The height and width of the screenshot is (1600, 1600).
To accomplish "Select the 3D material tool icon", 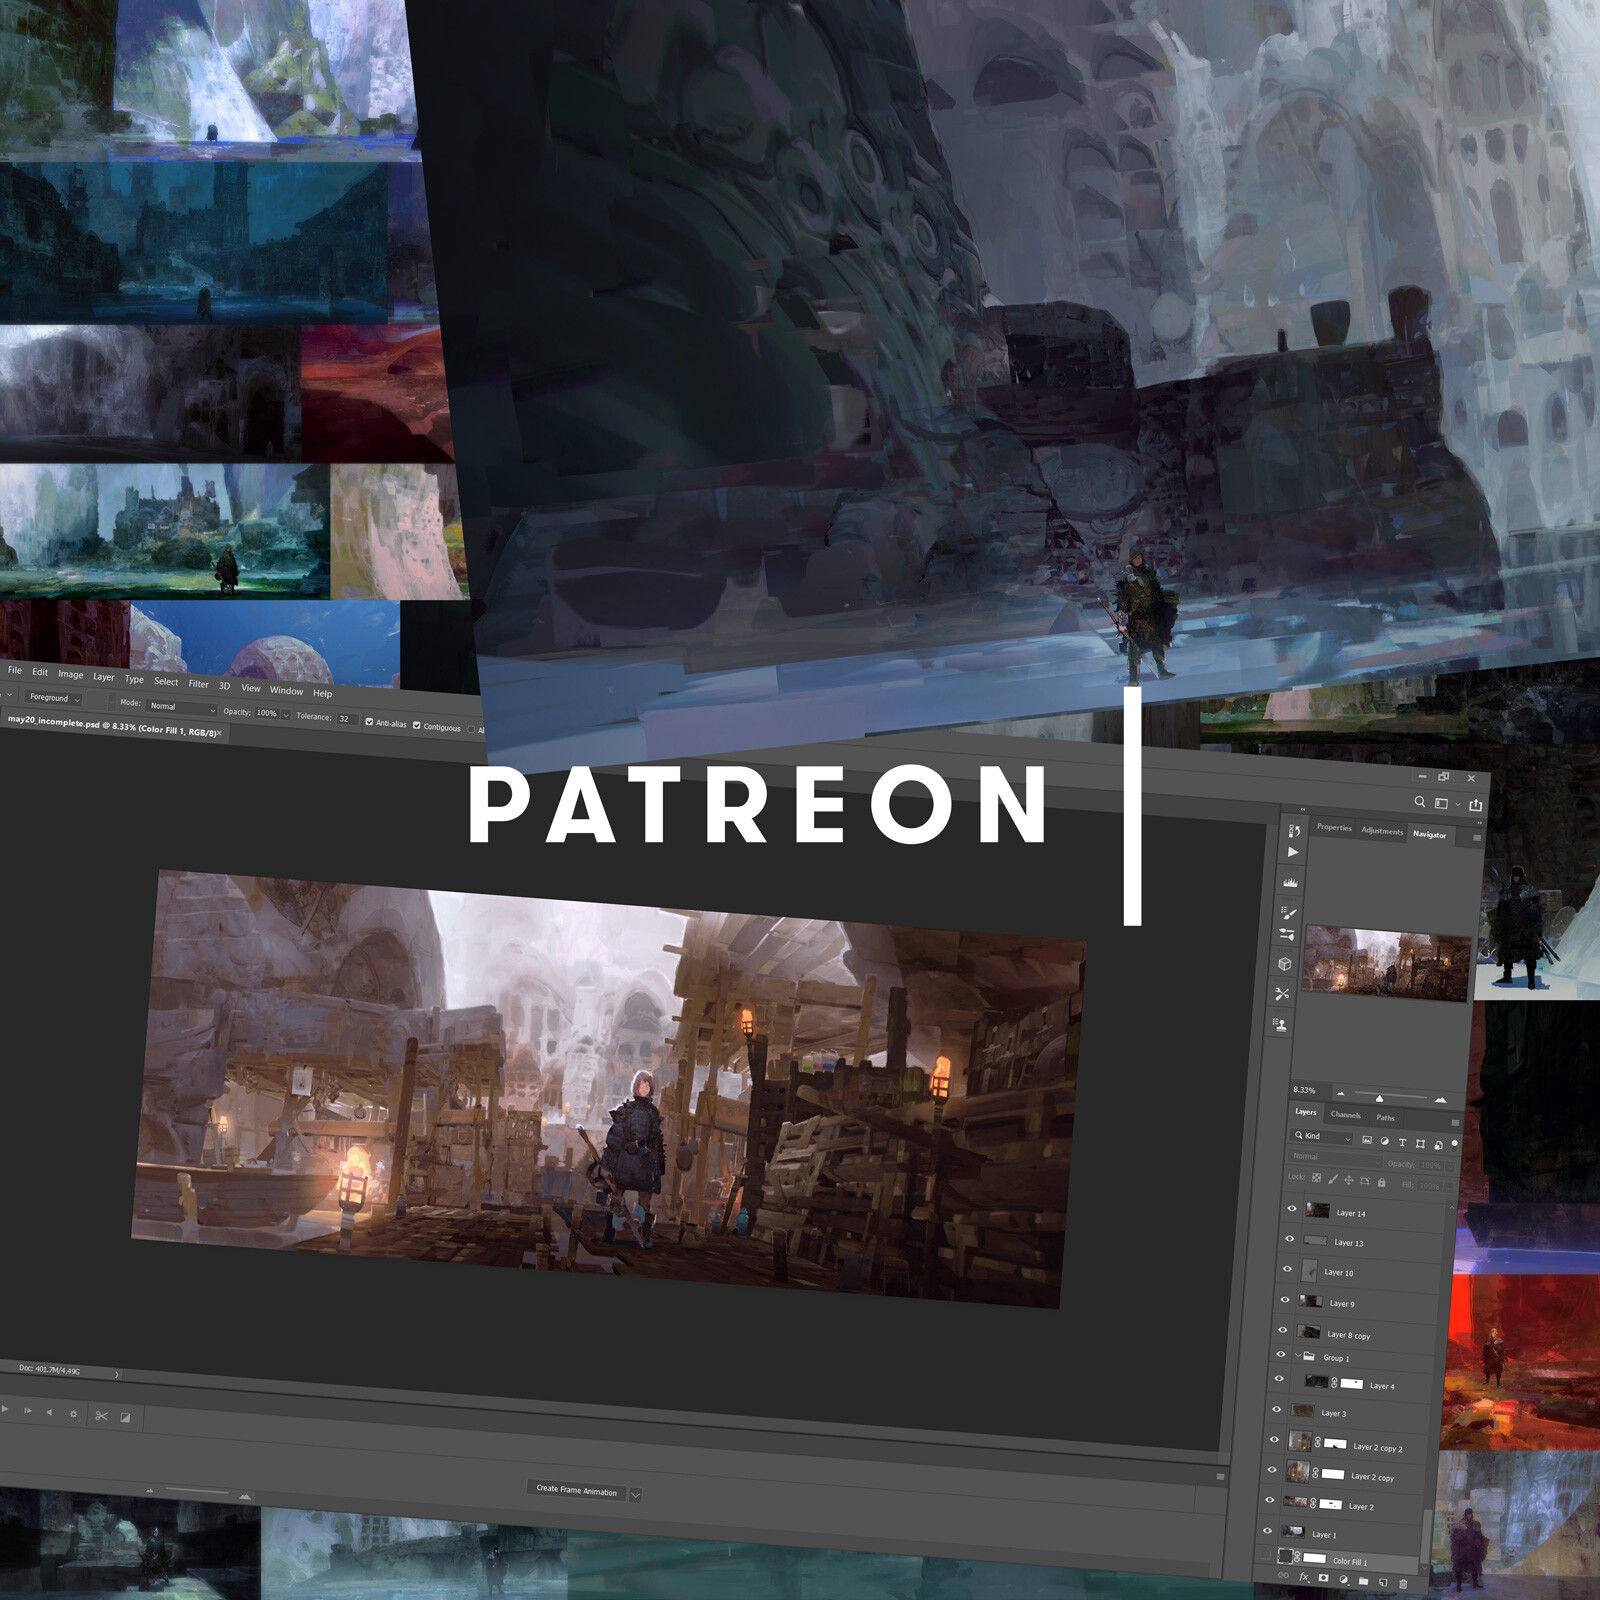I will 1287,965.
